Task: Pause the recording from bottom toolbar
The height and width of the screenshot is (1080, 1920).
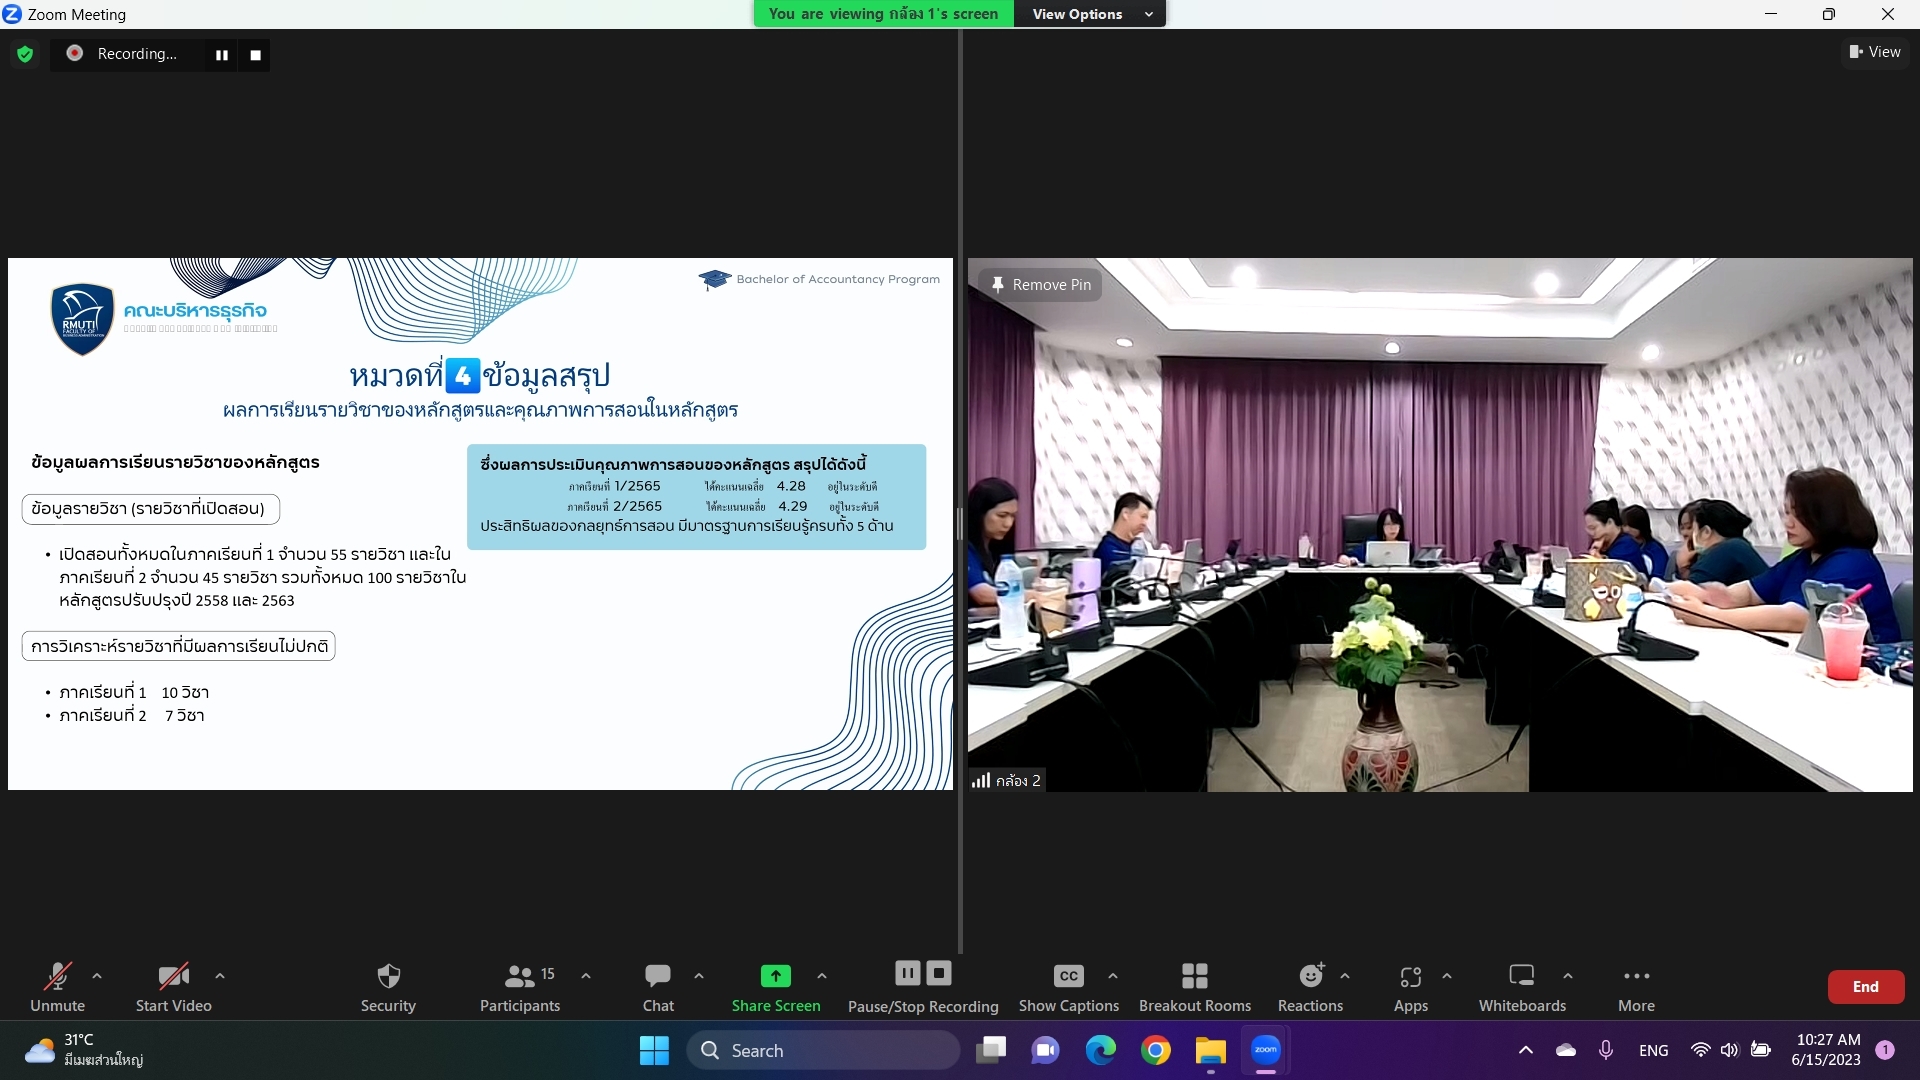Action: click(908, 973)
